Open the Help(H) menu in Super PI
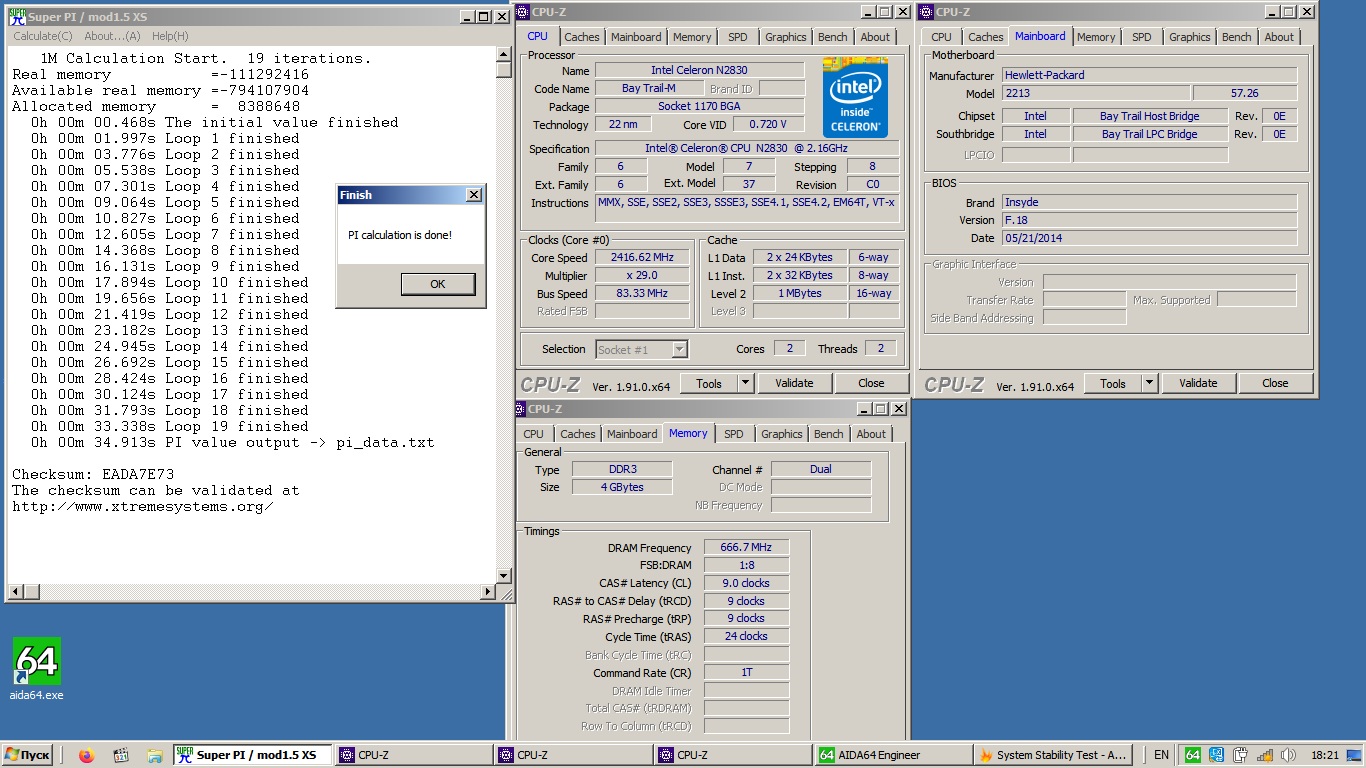The width and height of the screenshot is (1366, 768). [x=170, y=36]
